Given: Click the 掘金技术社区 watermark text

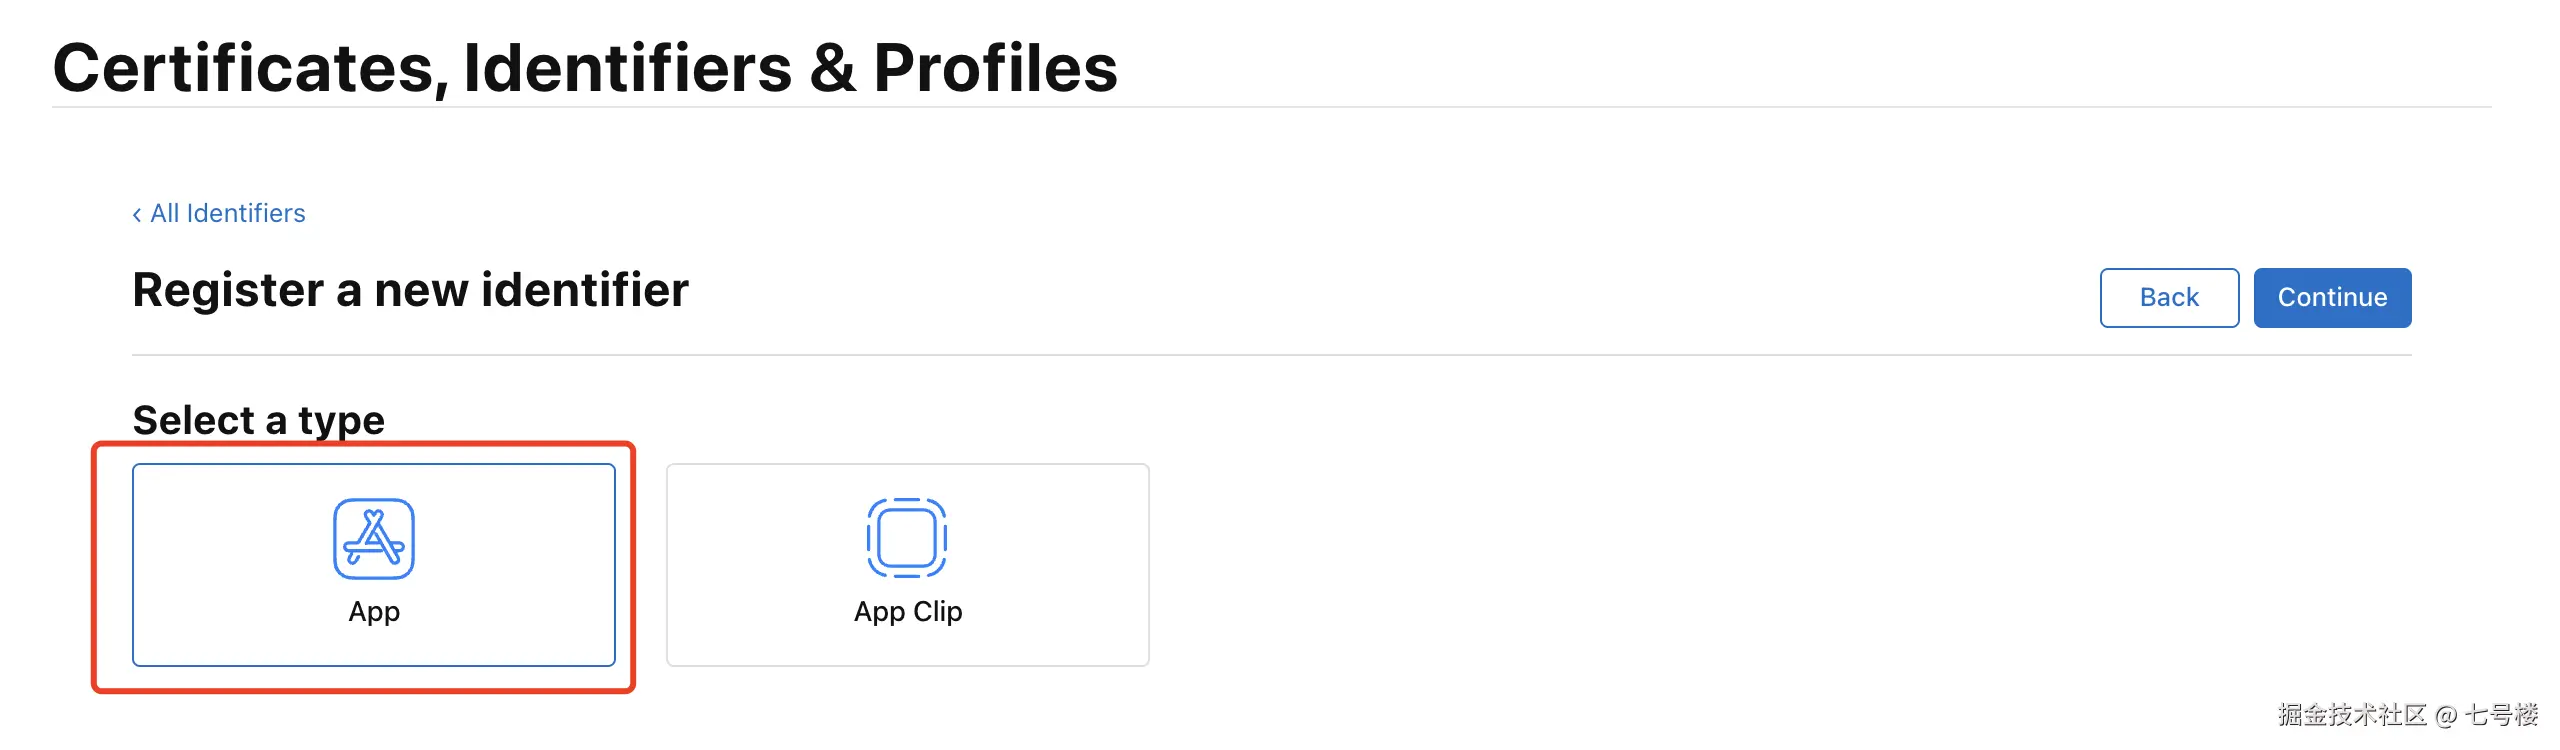Looking at the screenshot, I should (x=2352, y=715).
